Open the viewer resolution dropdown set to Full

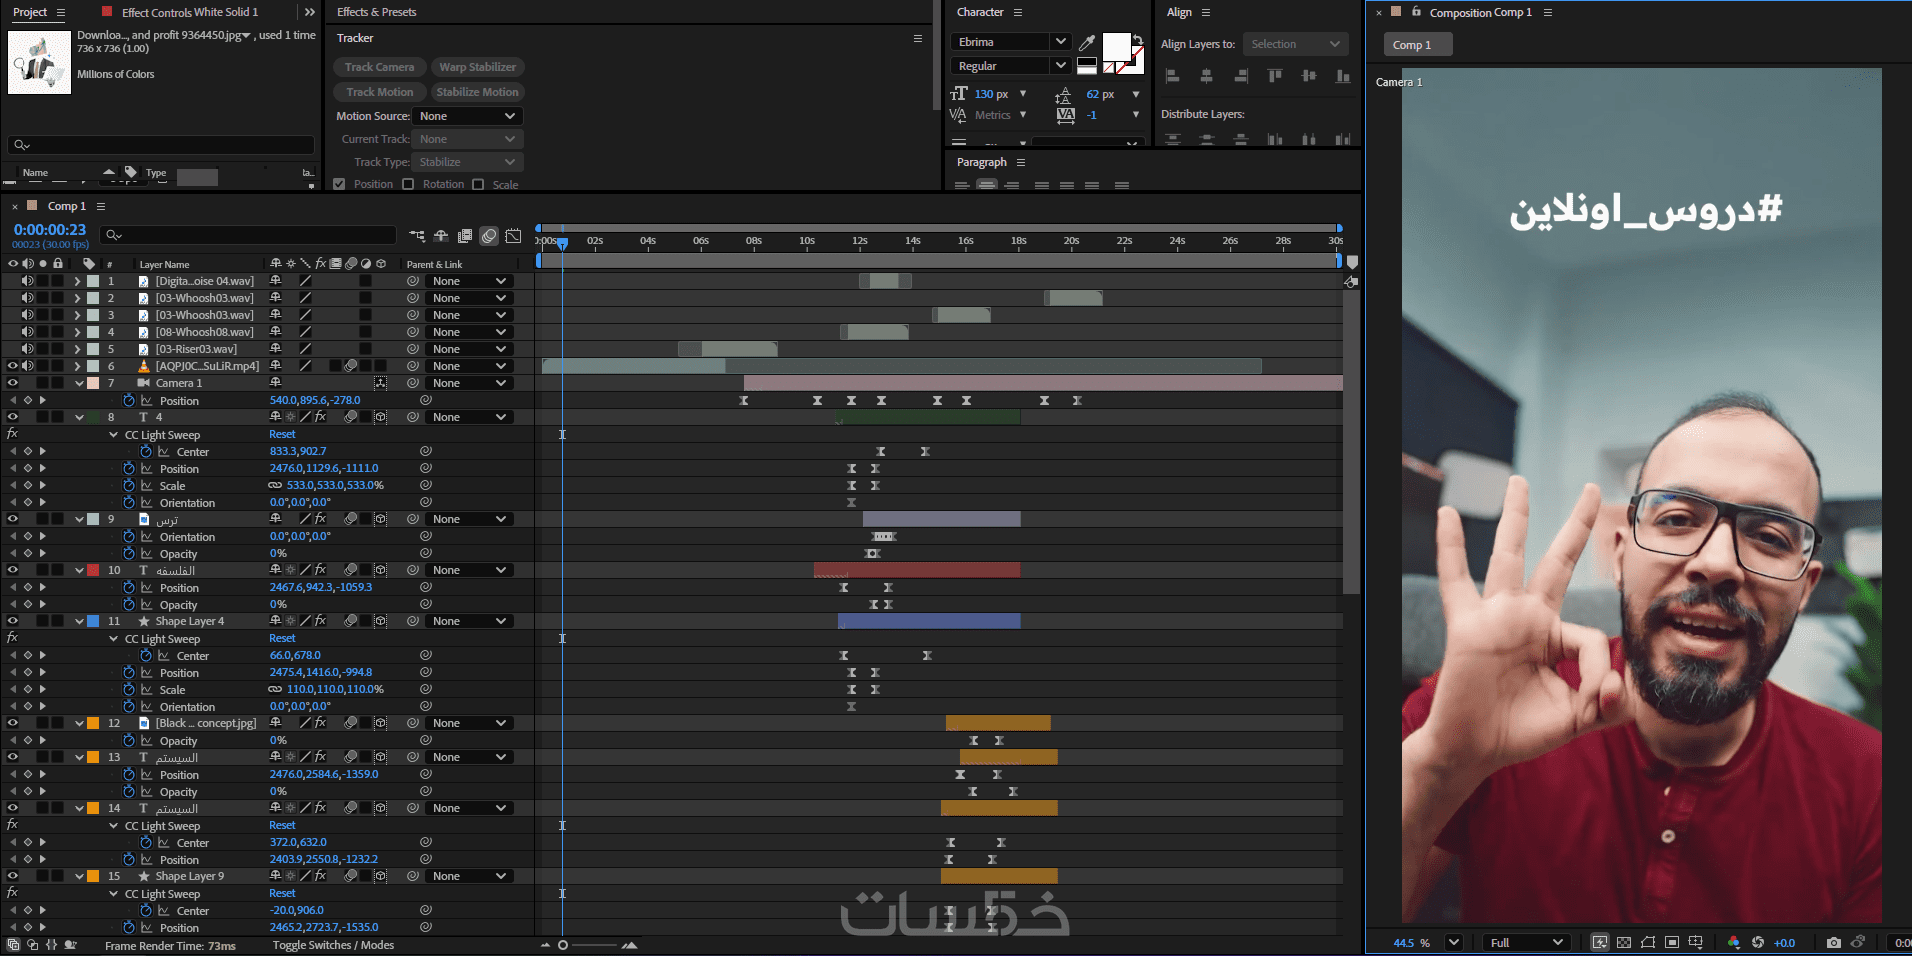click(x=1526, y=943)
